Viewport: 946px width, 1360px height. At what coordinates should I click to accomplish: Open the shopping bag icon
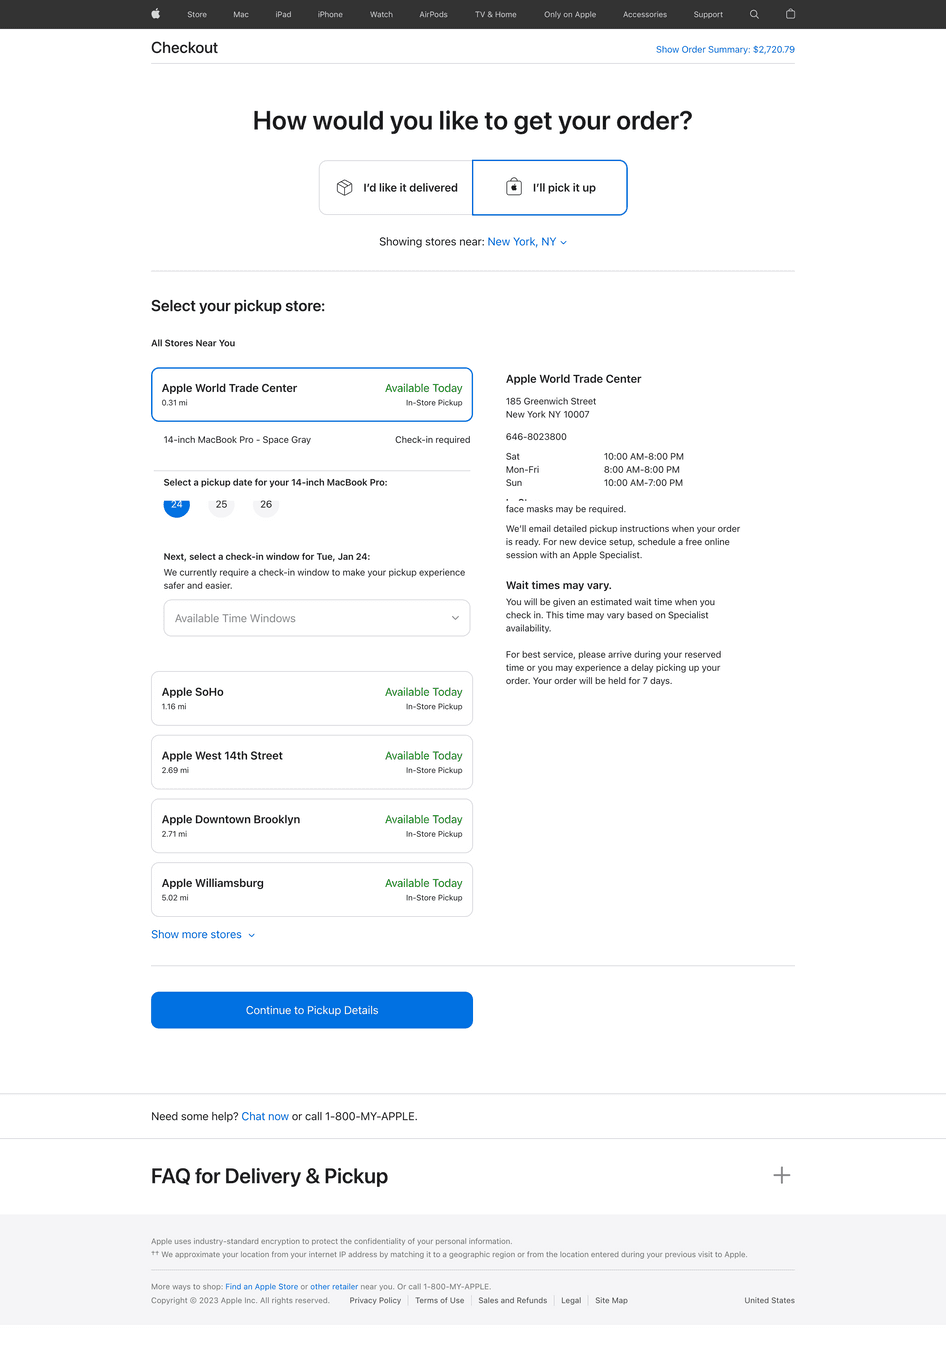(790, 14)
